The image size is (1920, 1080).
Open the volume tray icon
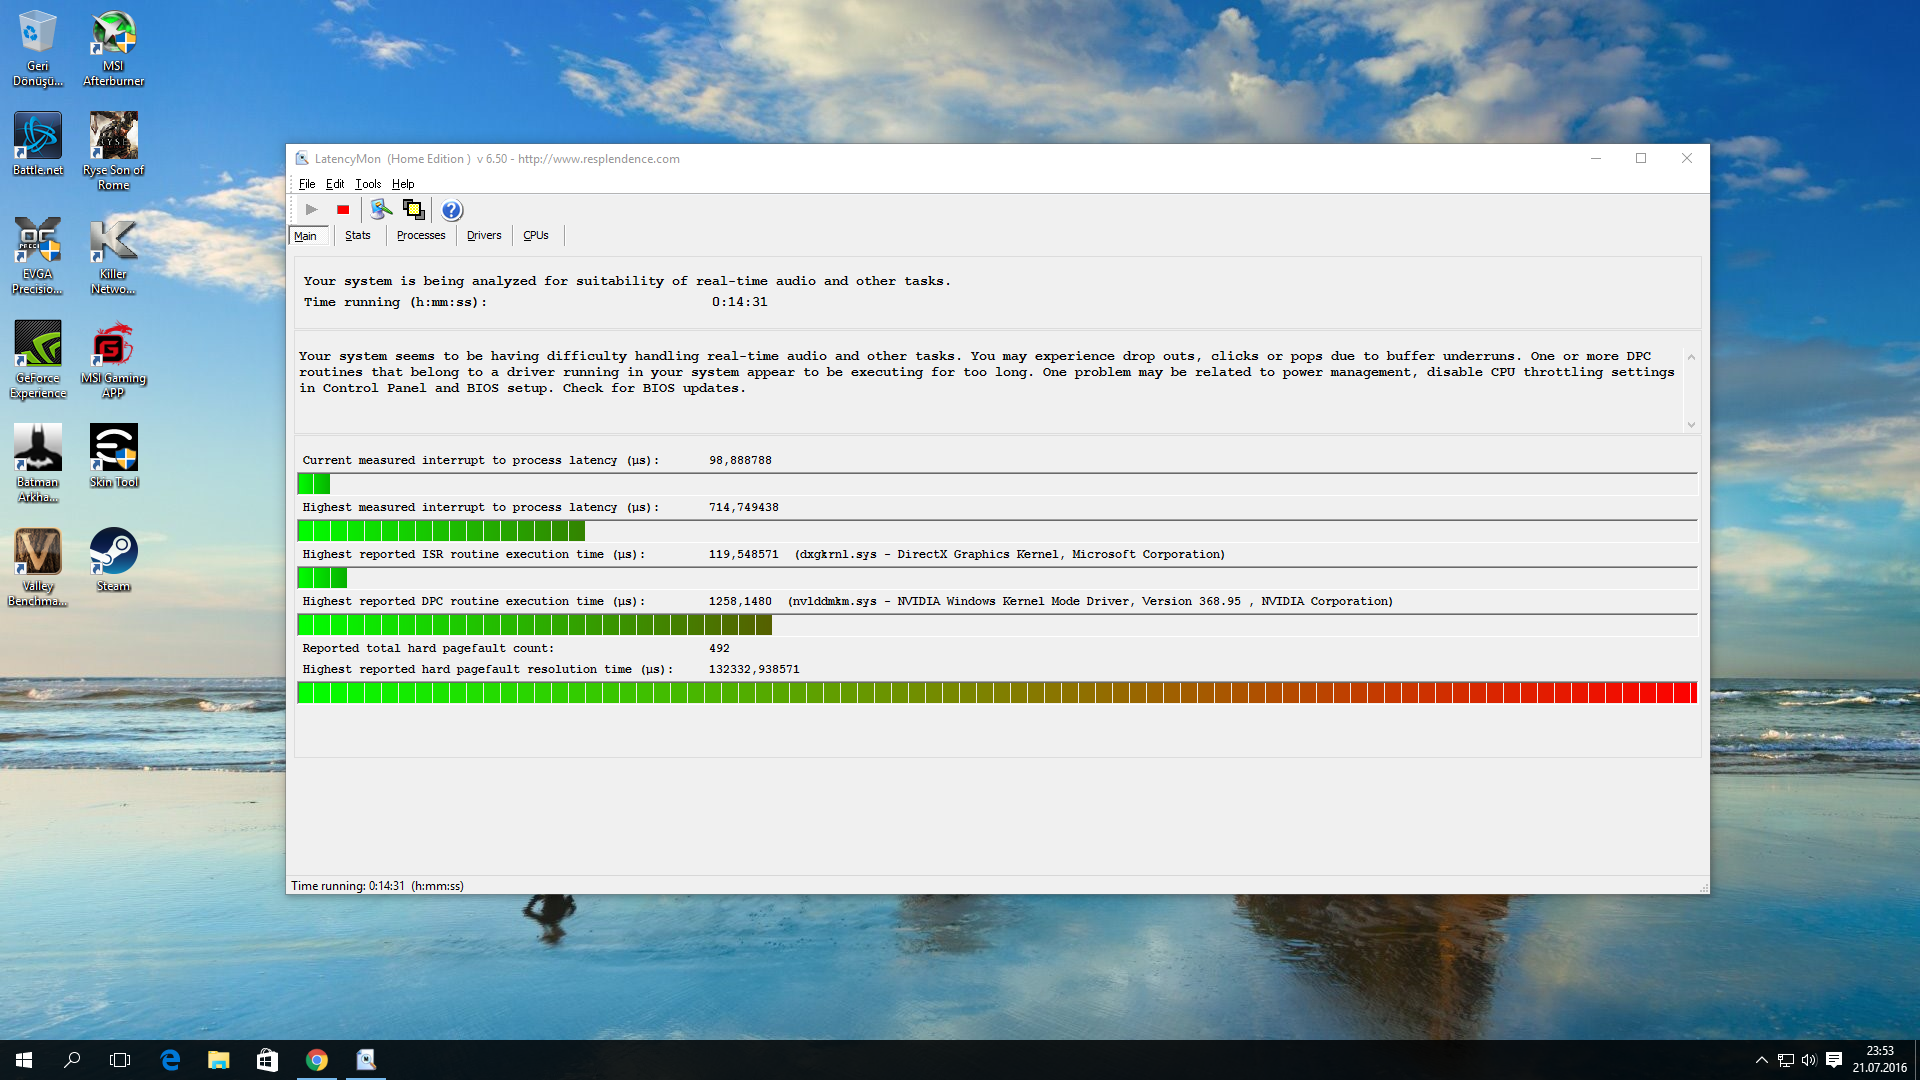coord(1809,1060)
